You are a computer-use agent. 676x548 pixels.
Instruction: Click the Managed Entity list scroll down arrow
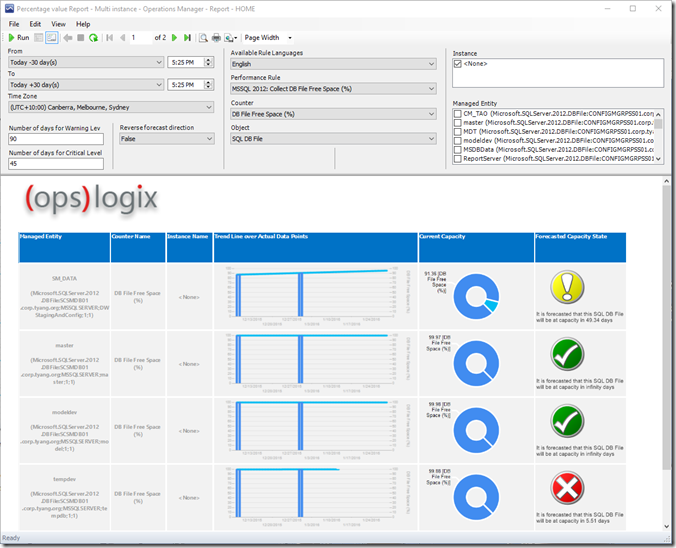658,159
